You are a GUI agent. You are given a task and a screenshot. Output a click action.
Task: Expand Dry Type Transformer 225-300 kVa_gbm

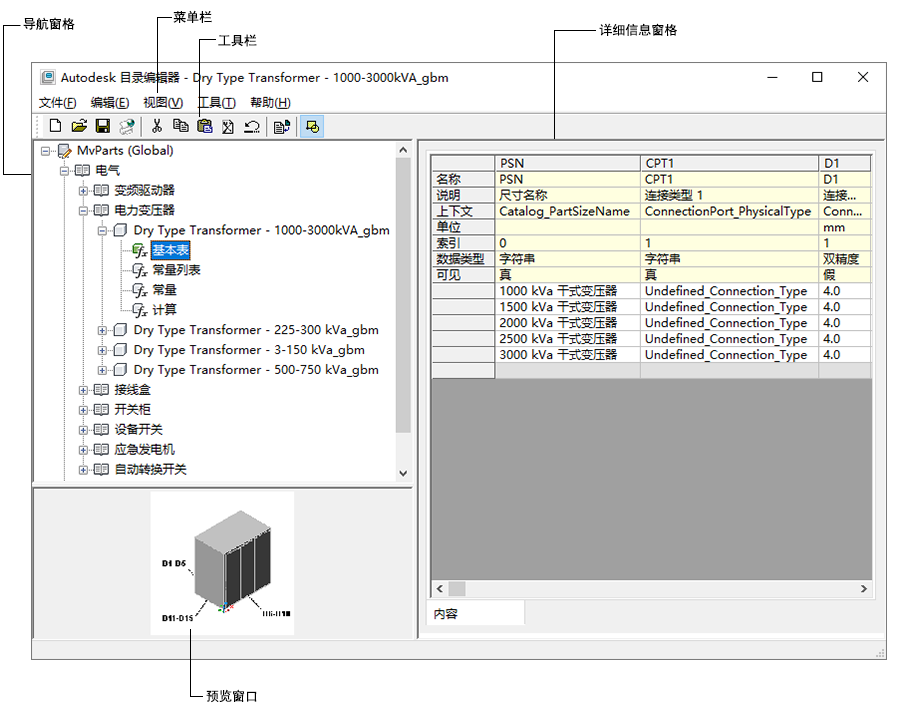click(102, 331)
